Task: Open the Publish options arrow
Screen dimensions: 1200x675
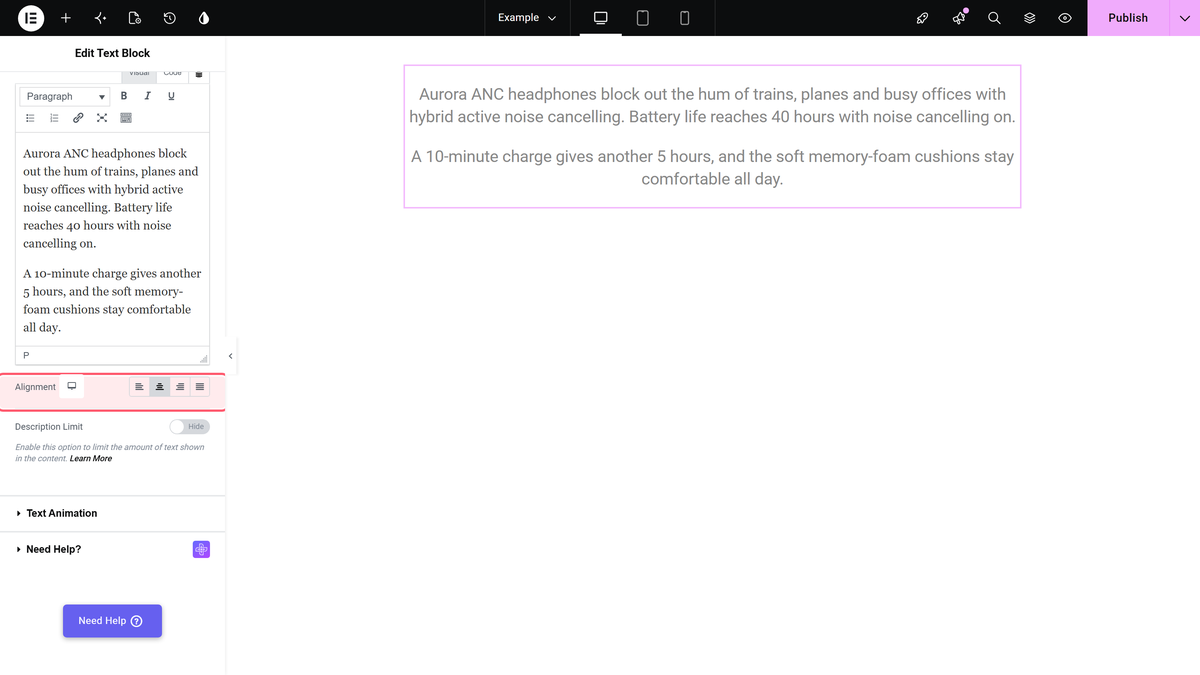Action: tap(1185, 18)
